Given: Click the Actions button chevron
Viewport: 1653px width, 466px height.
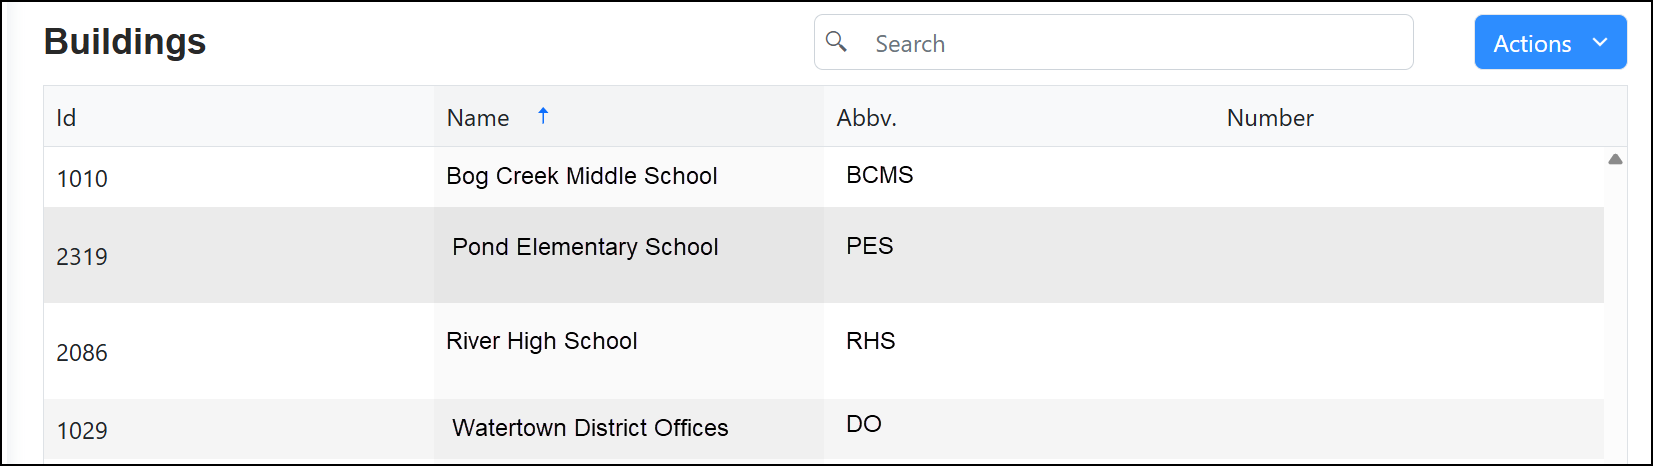Looking at the screenshot, I should point(1600,42).
